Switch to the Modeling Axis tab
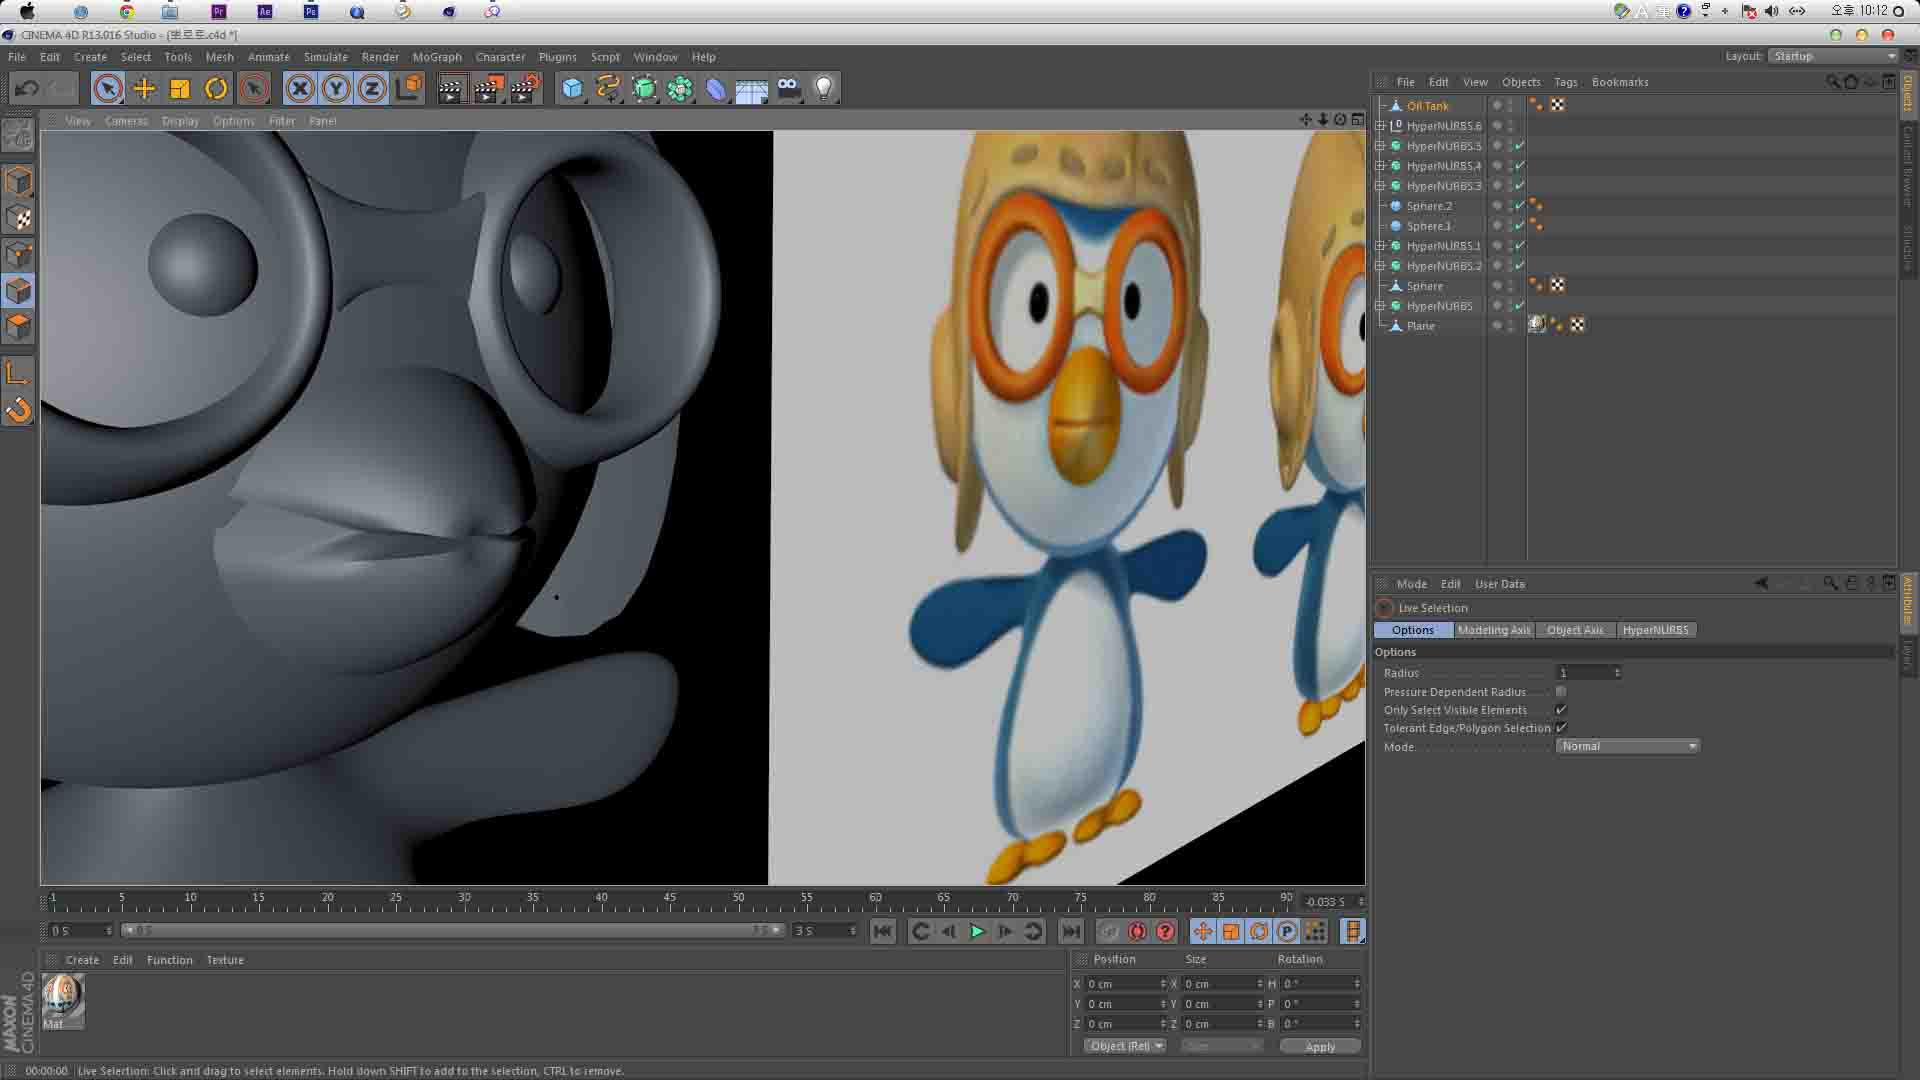 1494,630
